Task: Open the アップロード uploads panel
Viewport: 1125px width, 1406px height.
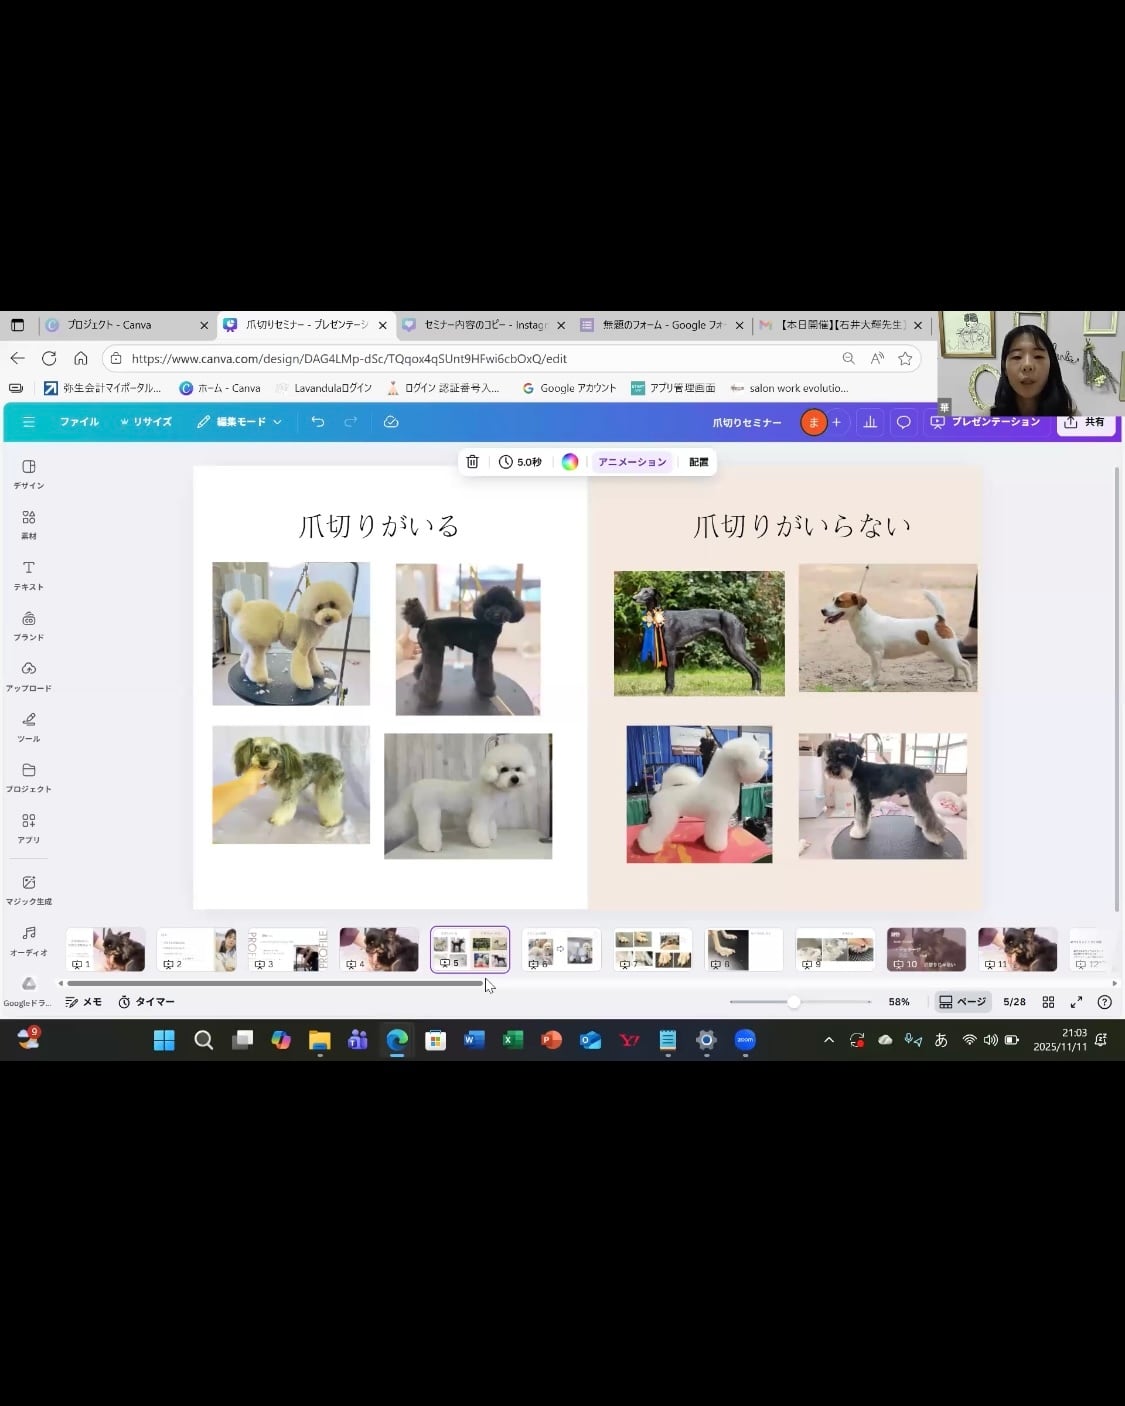Action: 29,676
